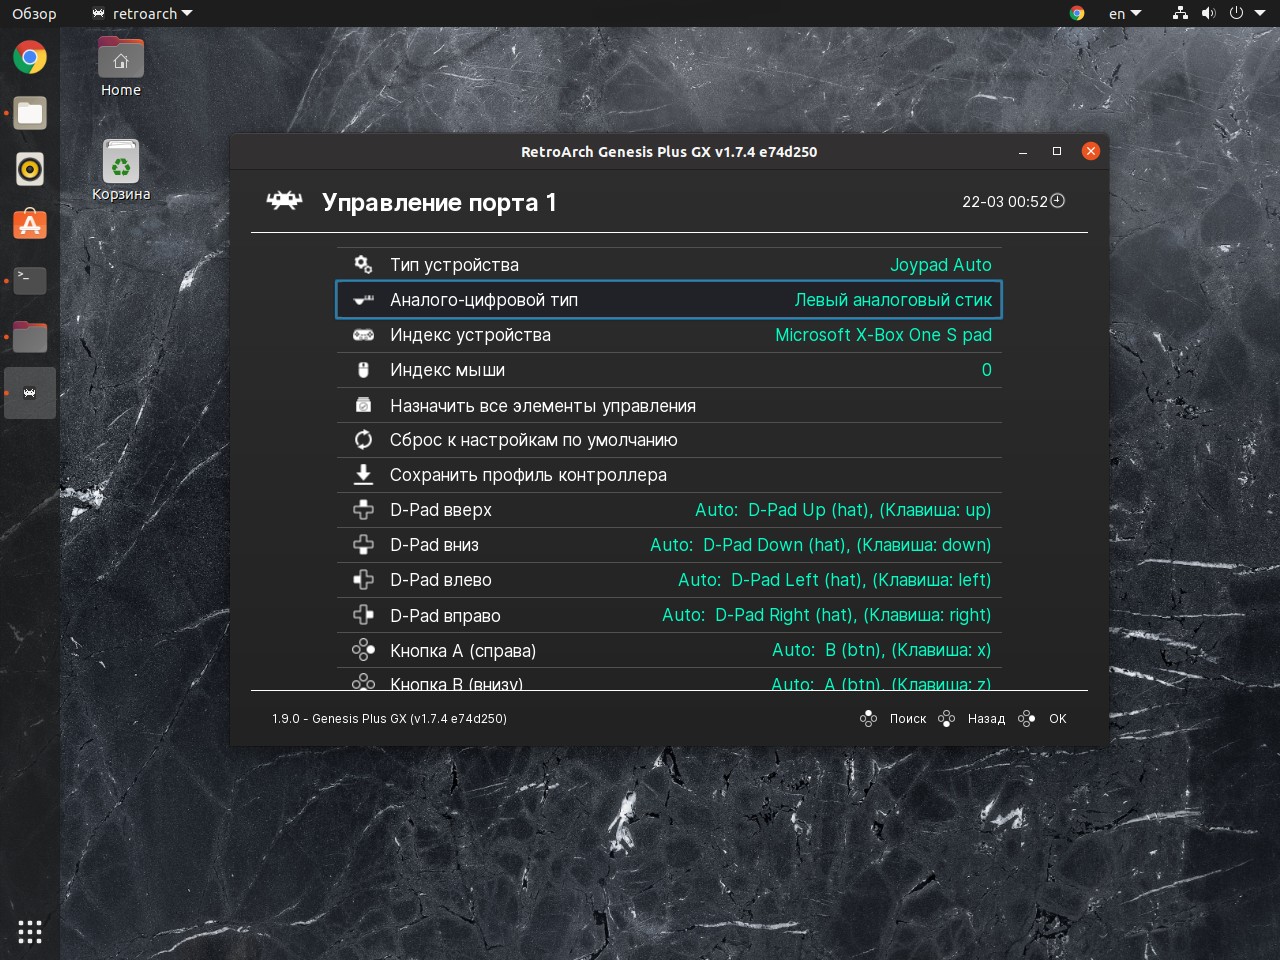Click the D-Pad Right (hat) binding value
Image resolution: width=1280 pixels, height=960 pixels.
[826, 615]
